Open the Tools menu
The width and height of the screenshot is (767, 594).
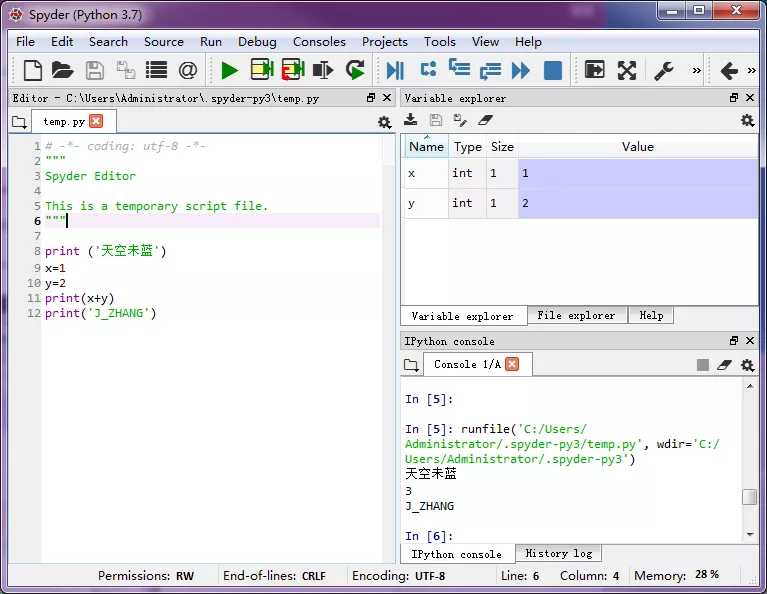440,42
